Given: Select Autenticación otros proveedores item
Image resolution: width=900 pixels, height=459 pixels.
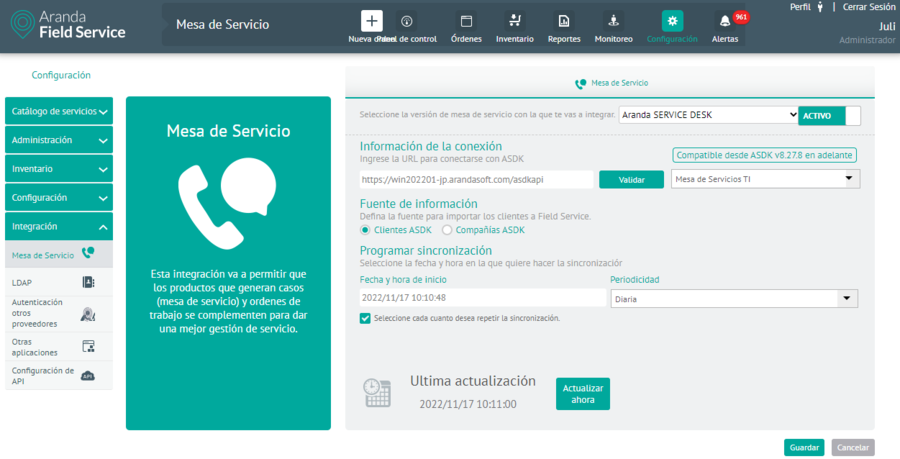Looking at the screenshot, I should pos(59,313).
